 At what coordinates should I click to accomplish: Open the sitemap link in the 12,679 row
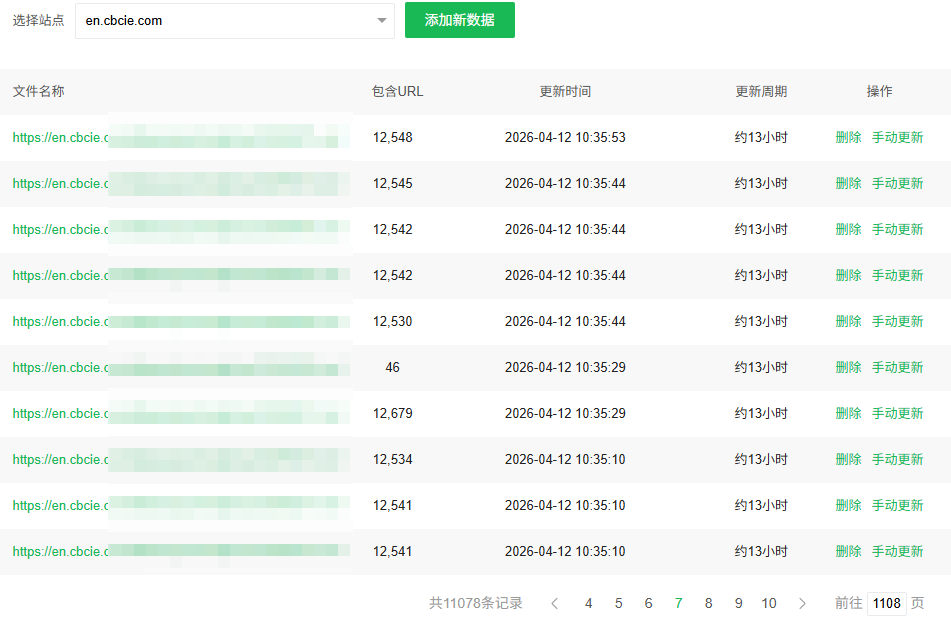181,414
